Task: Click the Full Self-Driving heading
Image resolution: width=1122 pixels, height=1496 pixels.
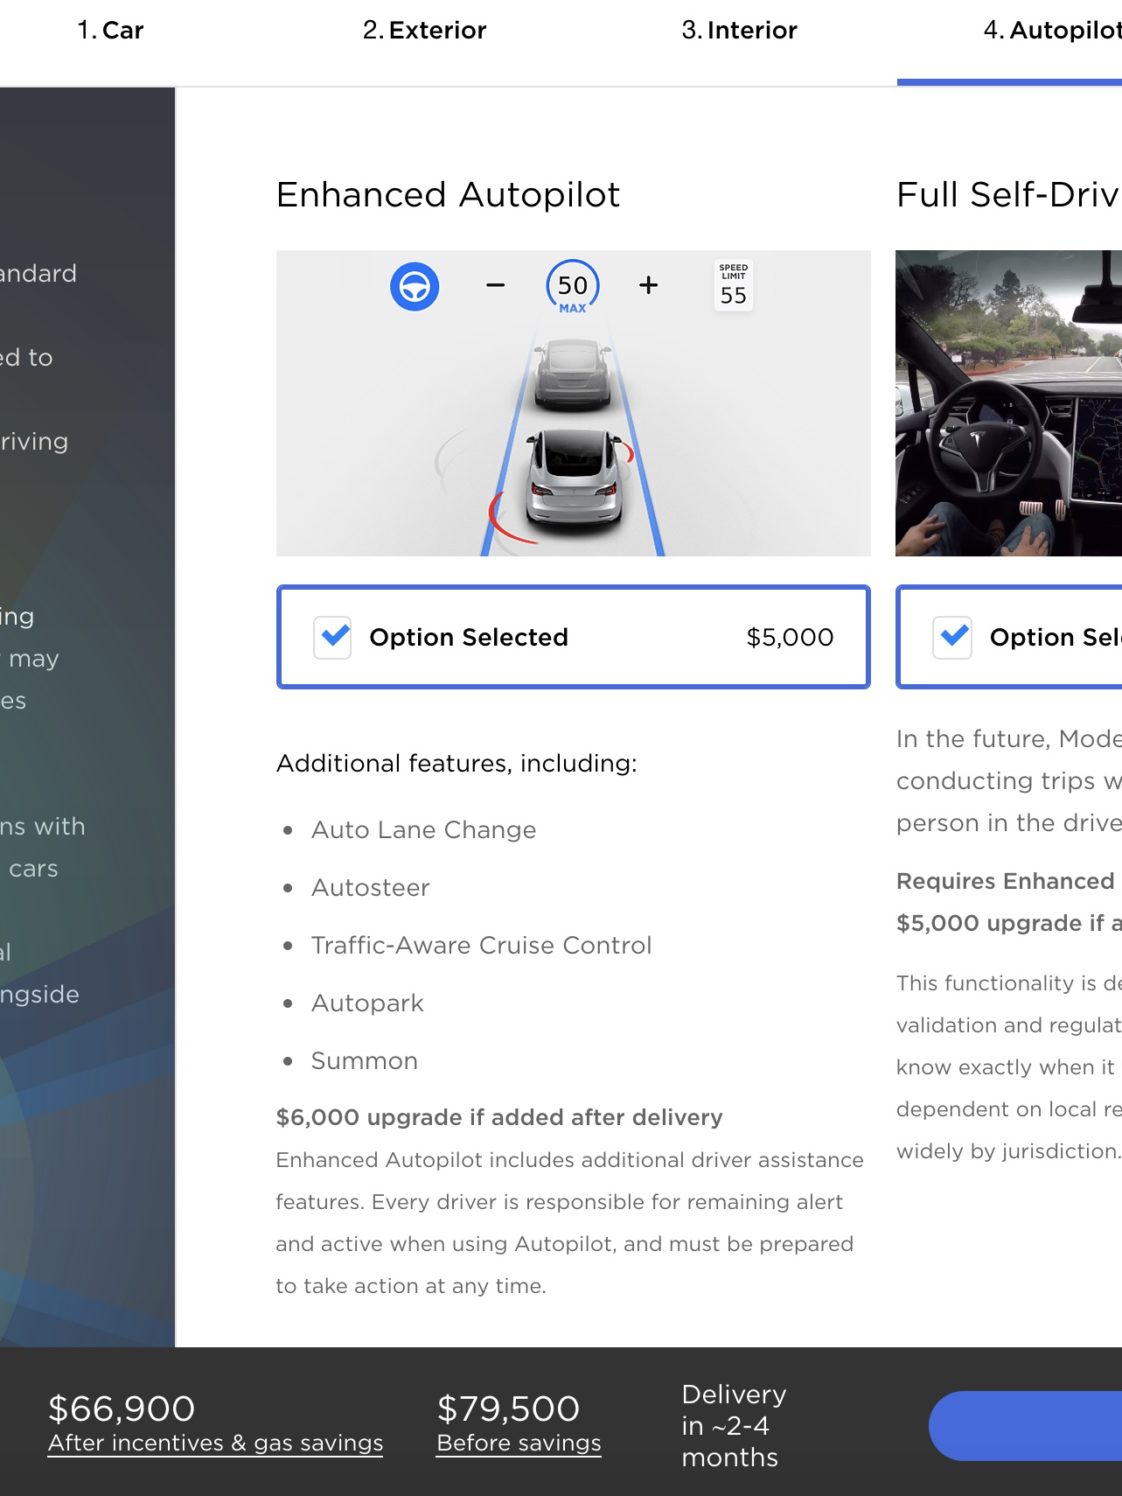Action: pyautogui.click(x=1008, y=194)
